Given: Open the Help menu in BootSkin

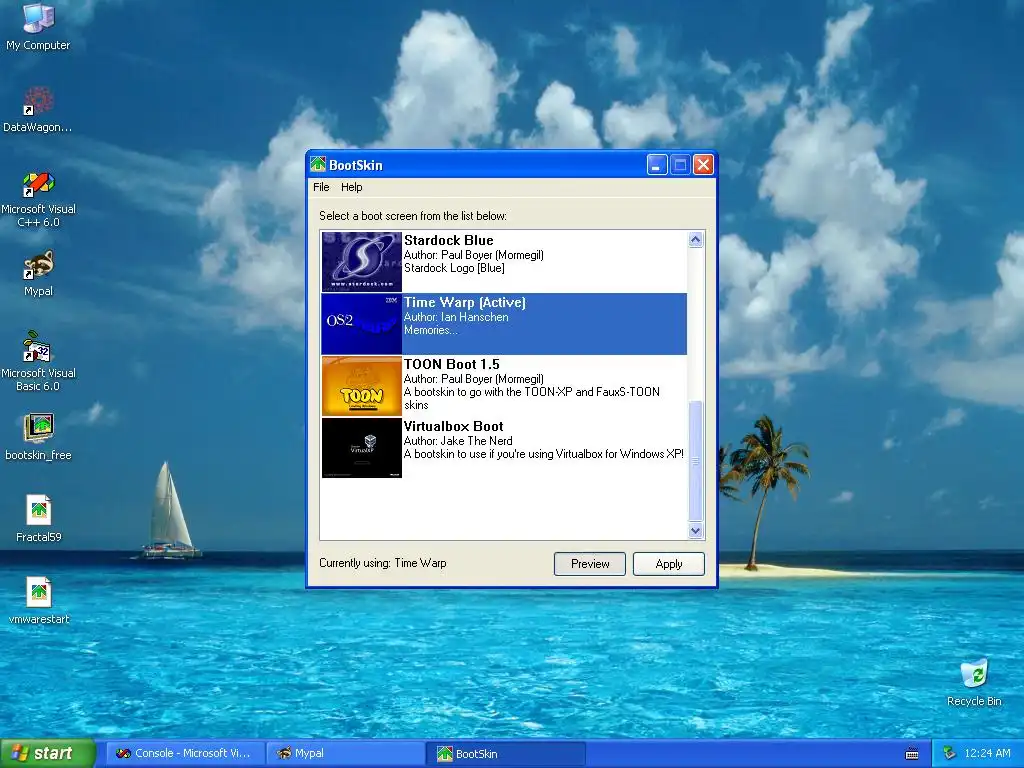Looking at the screenshot, I should (351, 187).
